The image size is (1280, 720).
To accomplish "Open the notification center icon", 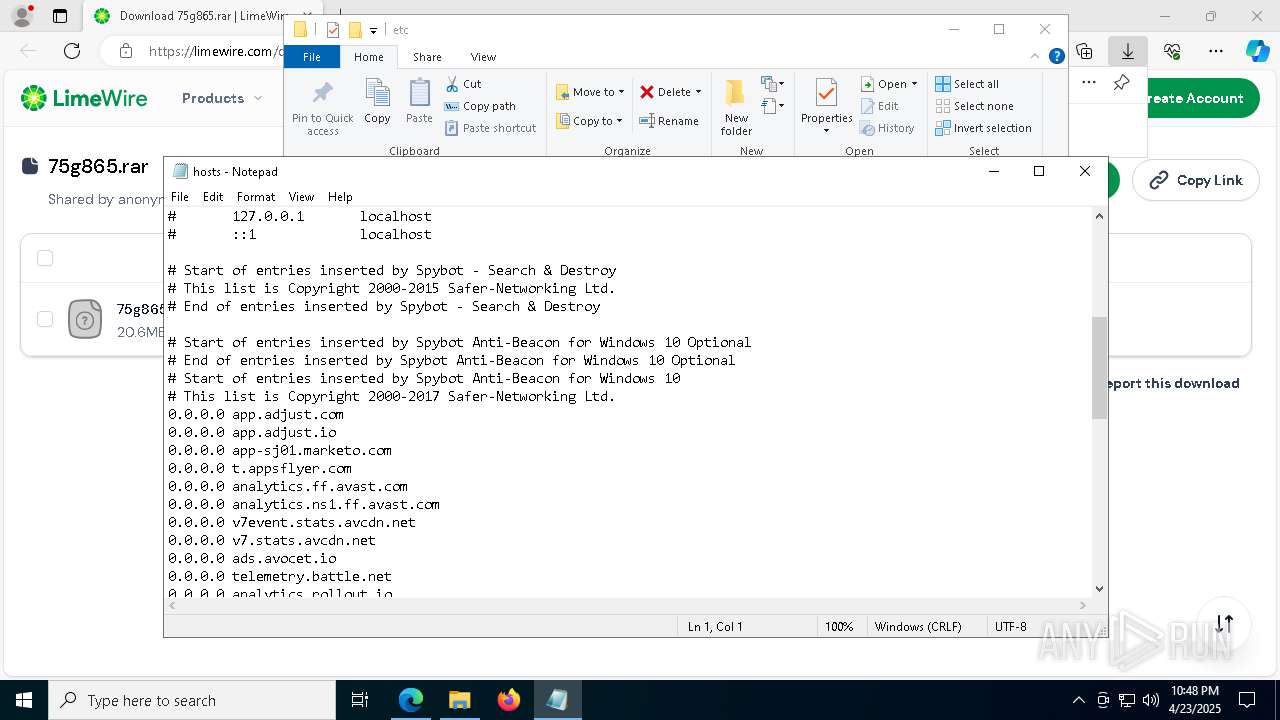I will click(x=1247, y=700).
